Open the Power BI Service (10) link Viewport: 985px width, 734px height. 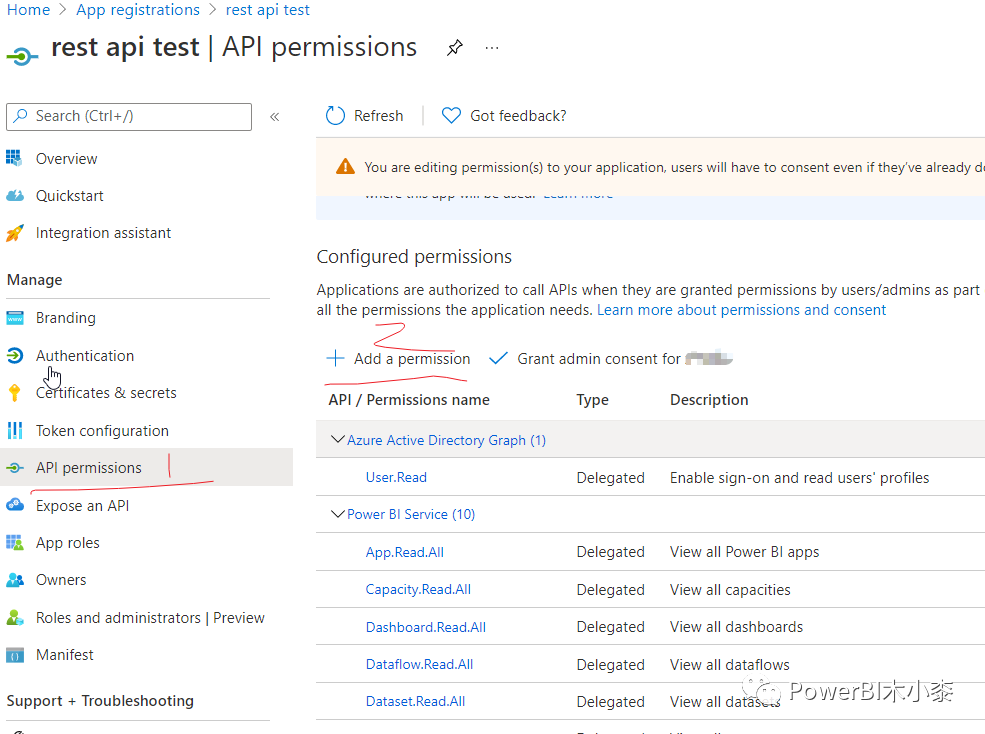click(x=411, y=514)
